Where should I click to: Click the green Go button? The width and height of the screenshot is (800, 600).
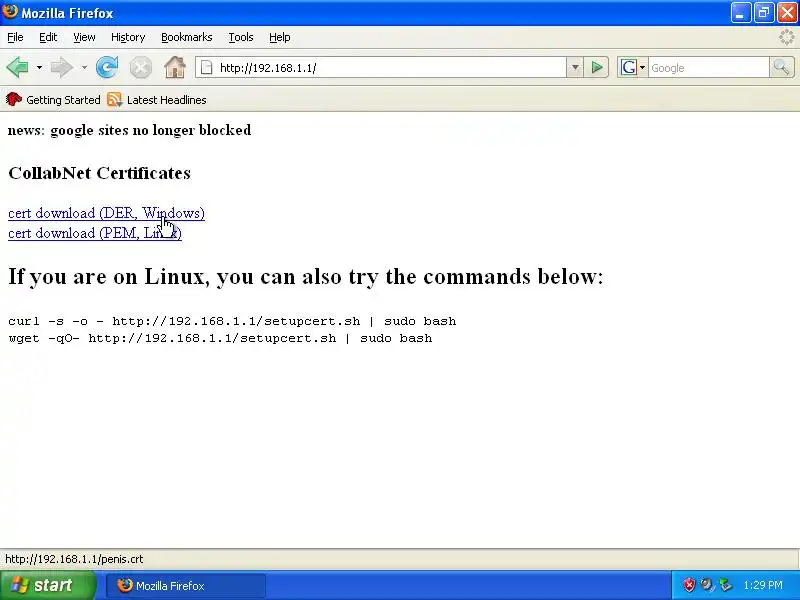click(596, 67)
